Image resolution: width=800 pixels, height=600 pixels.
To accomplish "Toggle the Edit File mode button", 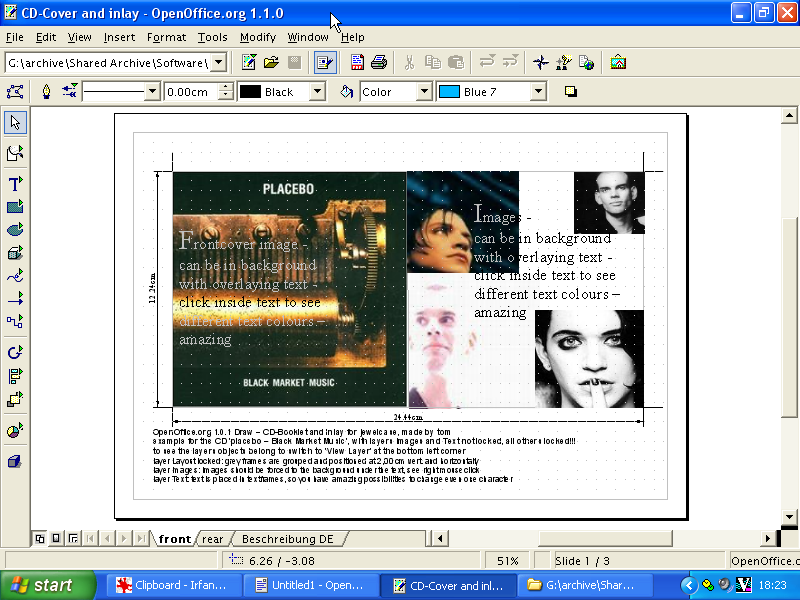I will [325, 62].
